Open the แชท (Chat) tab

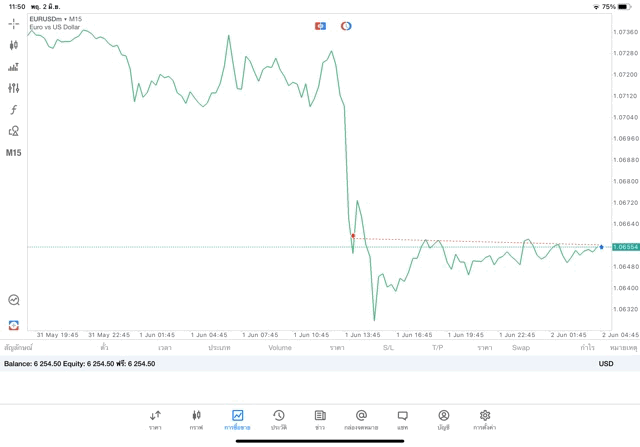pyautogui.click(x=402, y=419)
